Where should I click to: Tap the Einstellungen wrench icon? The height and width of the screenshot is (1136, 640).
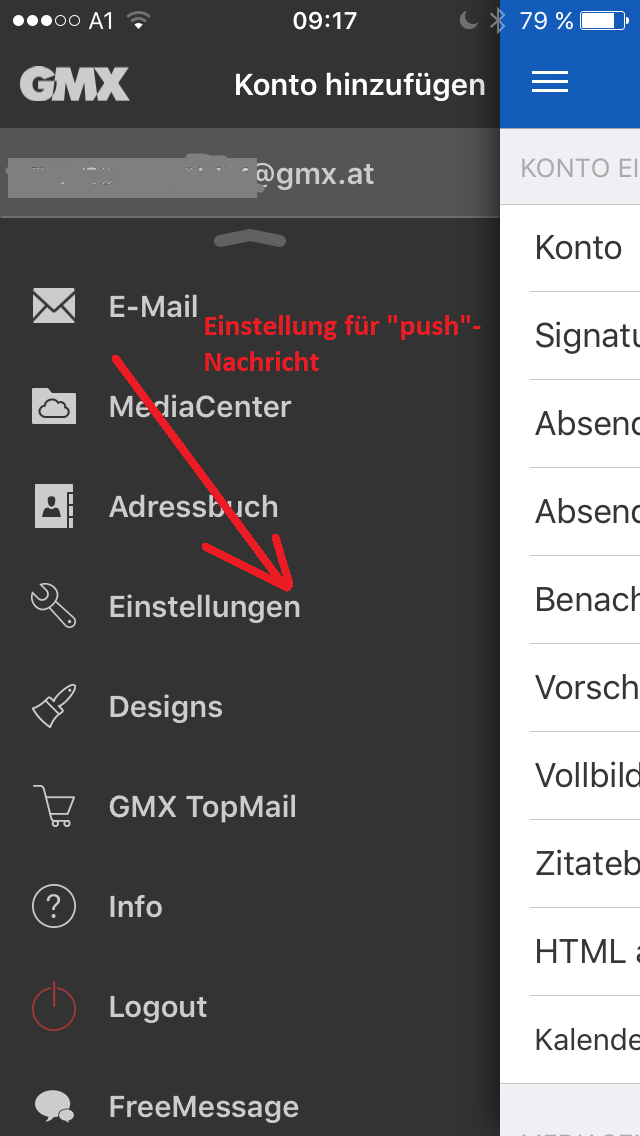(x=54, y=606)
